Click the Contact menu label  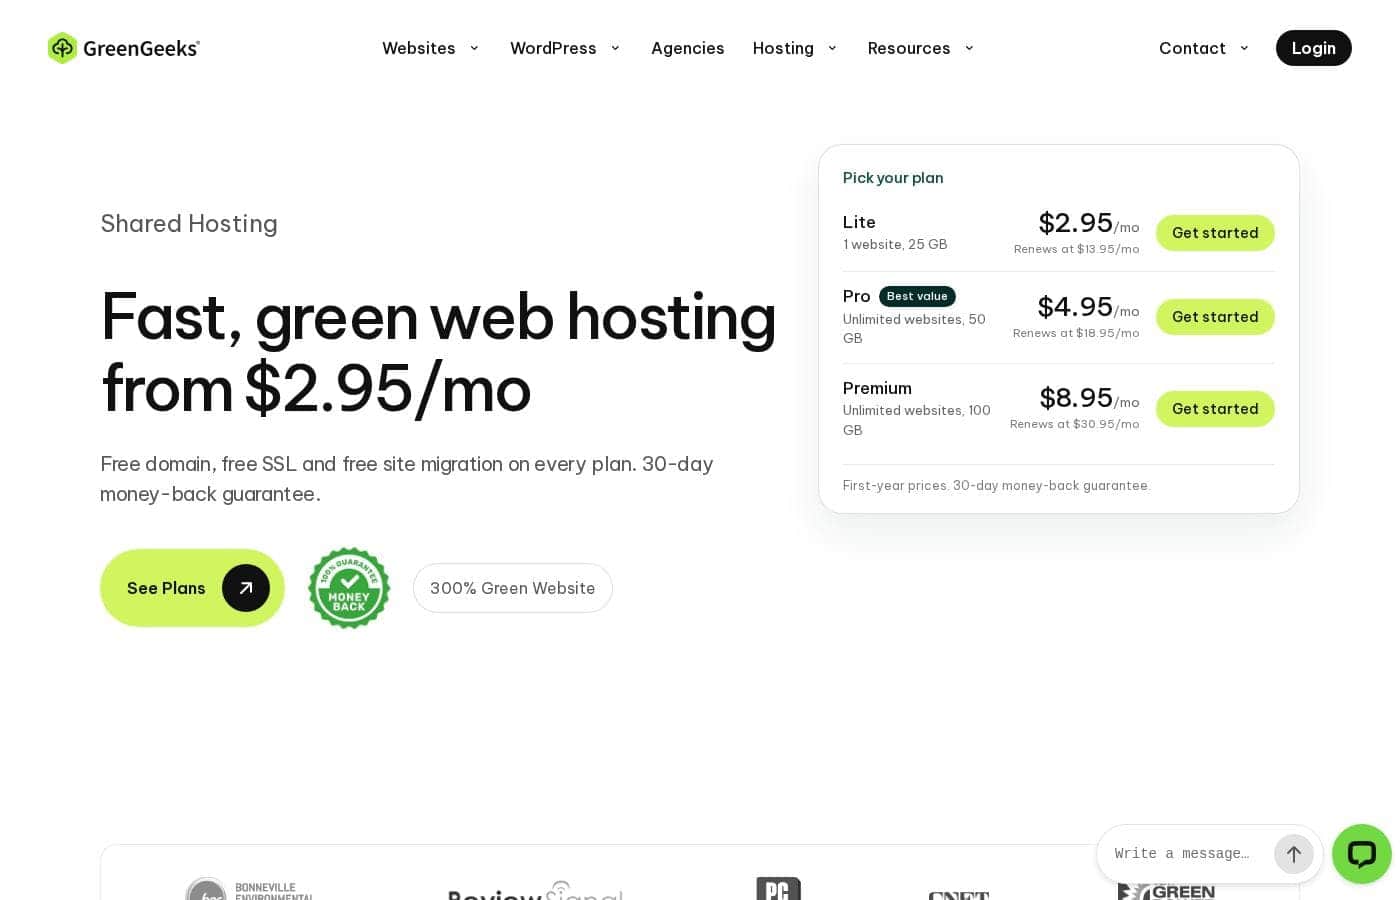[x=1192, y=48]
